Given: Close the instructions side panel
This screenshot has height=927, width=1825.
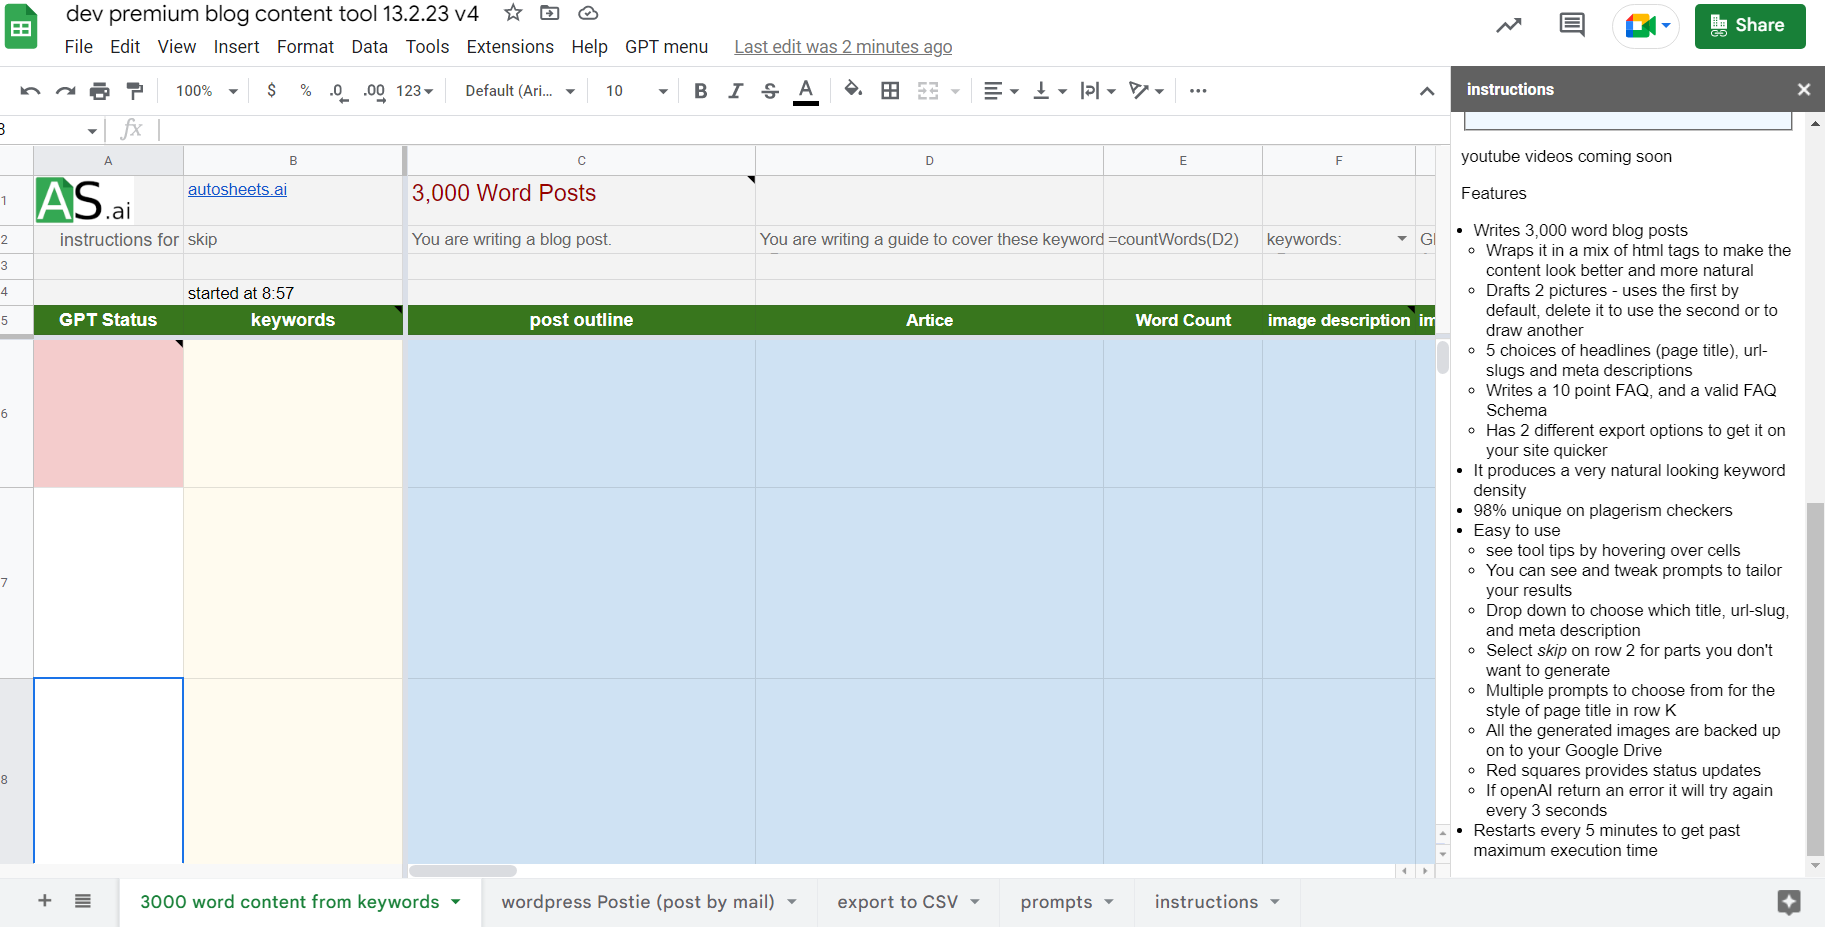Looking at the screenshot, I should point(1803,89).
